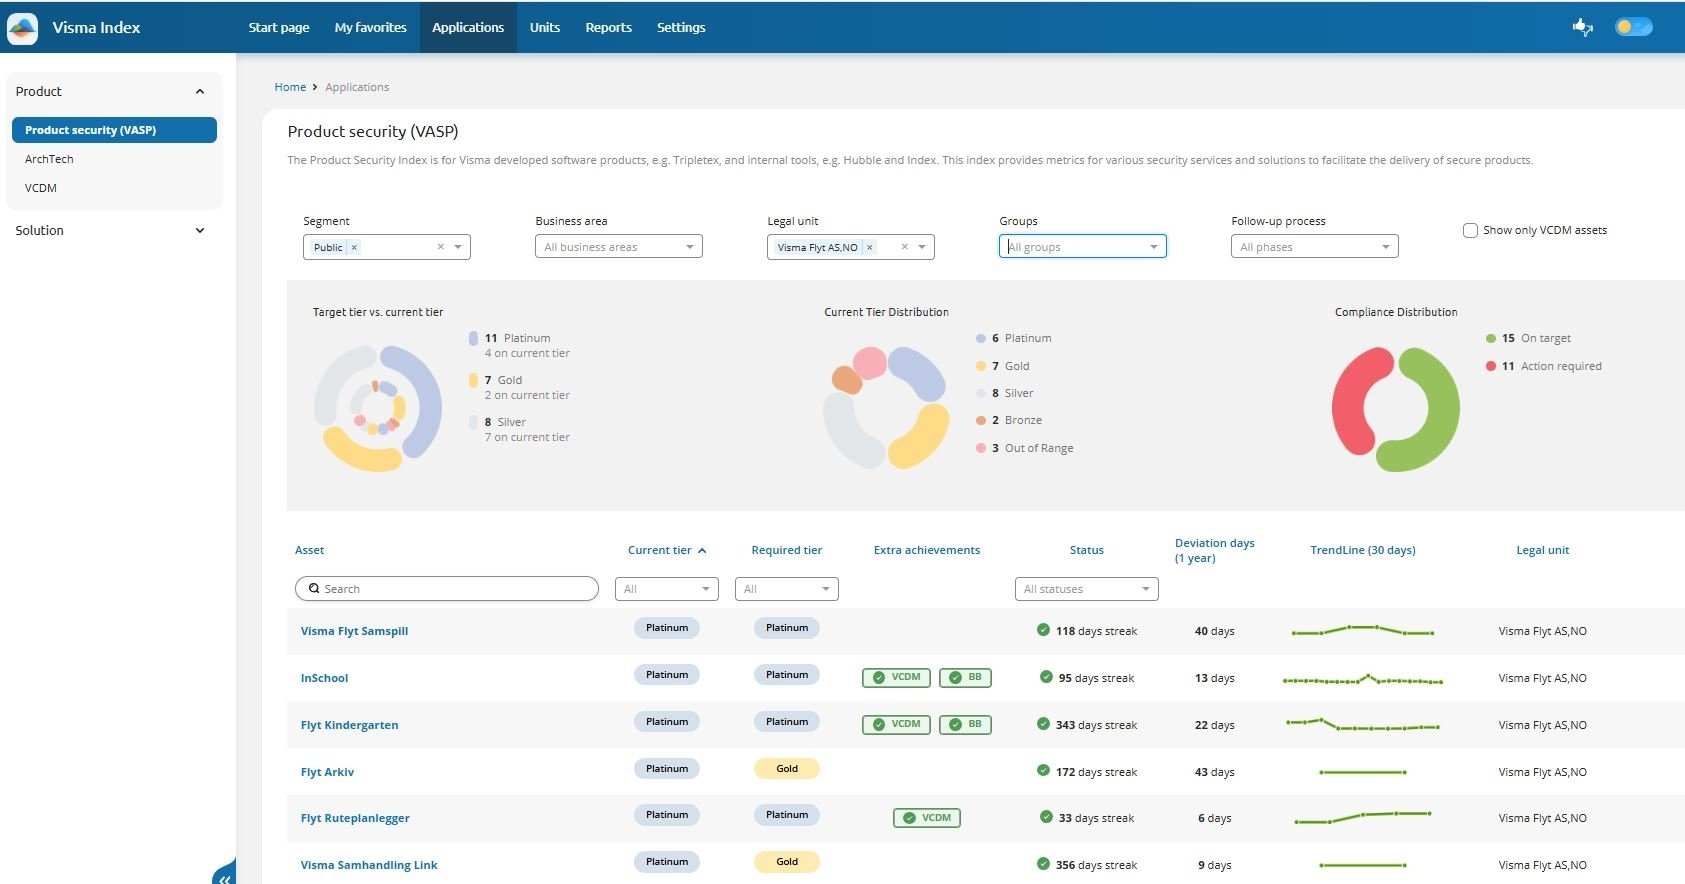Screen dimensions: 1685x884
Task: Click the Home breadcrumb link
Action: click(x=290, y=87)
